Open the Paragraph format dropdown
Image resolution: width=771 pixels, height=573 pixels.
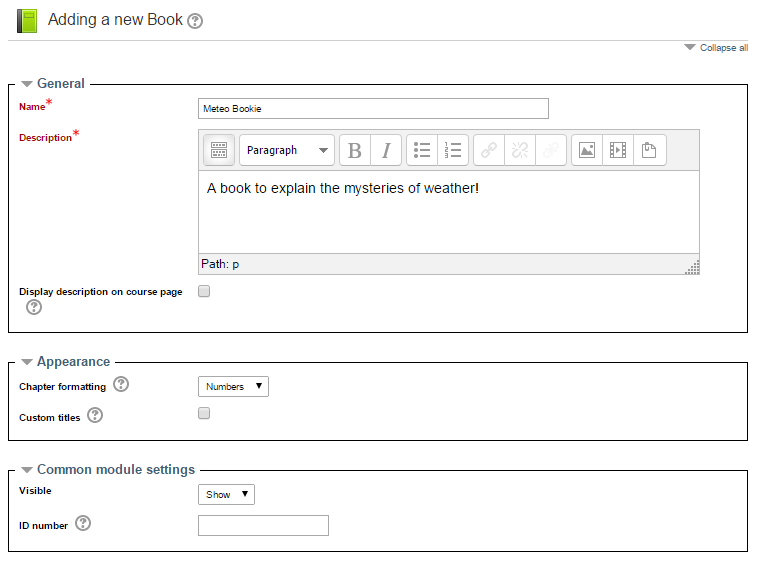[287, 150]
